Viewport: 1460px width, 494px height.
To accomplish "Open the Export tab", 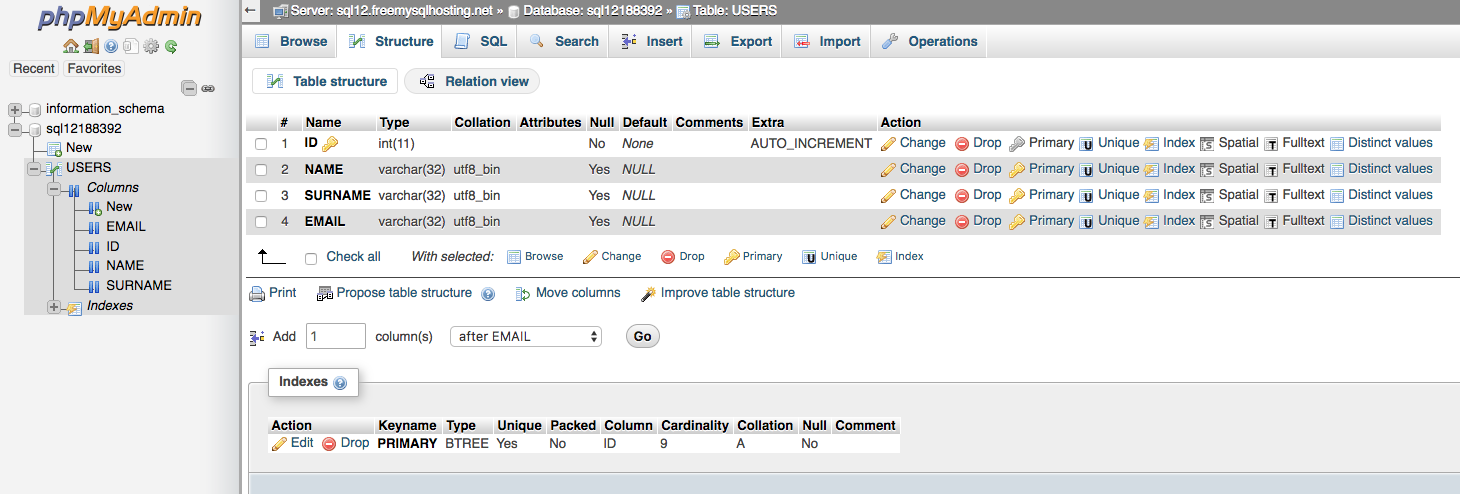I will [x=738, y=41].
